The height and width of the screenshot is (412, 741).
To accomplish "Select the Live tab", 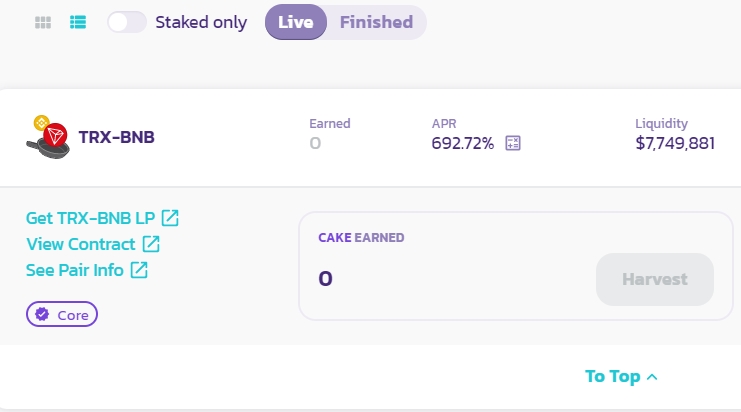I will [296, 22].
